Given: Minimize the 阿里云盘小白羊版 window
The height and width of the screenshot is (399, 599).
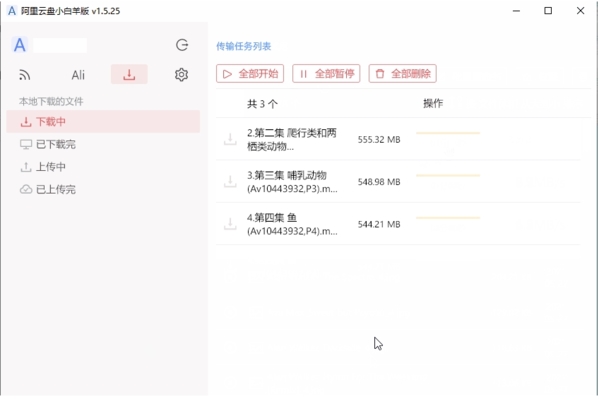Looking at the screenshot, I should coord(516,11).
